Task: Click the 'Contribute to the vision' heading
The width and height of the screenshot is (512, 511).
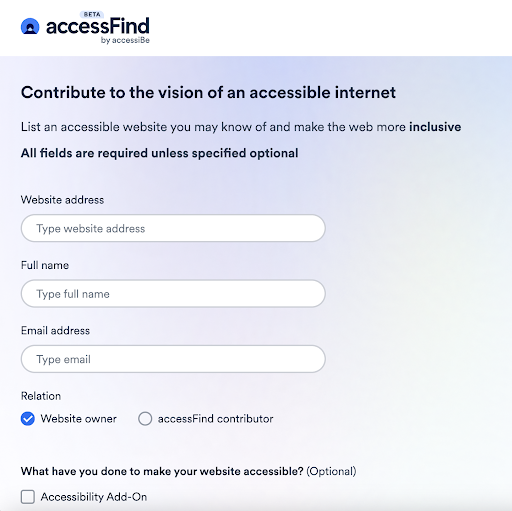Action: [208, 92]
